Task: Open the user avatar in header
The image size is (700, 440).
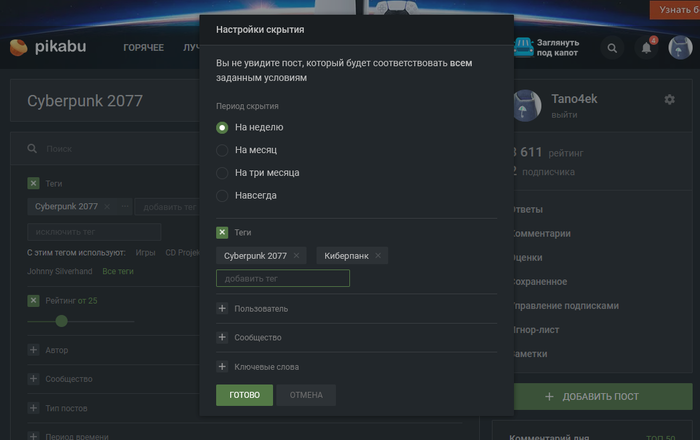Action: pos(681,47)
